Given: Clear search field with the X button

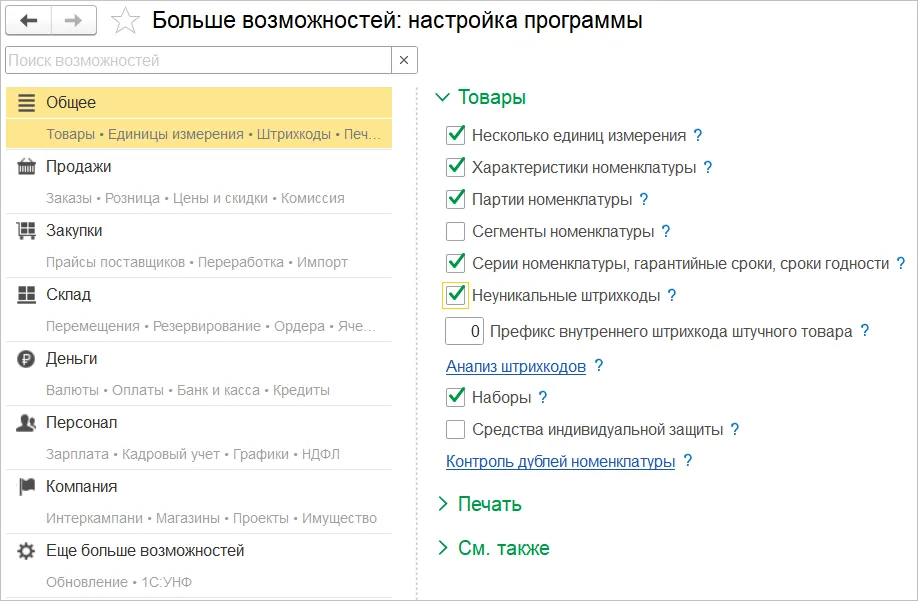Looking at the screenshot, I should click(404, 61).
